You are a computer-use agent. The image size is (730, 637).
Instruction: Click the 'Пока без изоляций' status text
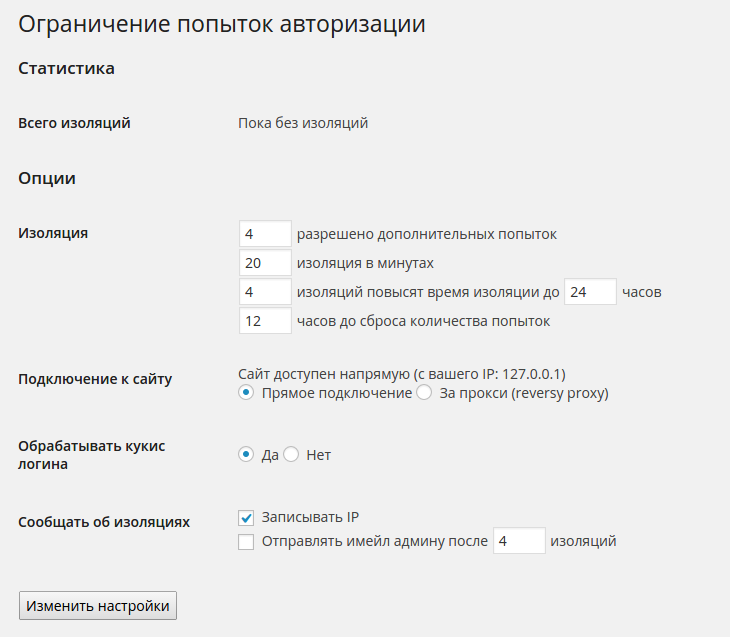click(303, 123)
